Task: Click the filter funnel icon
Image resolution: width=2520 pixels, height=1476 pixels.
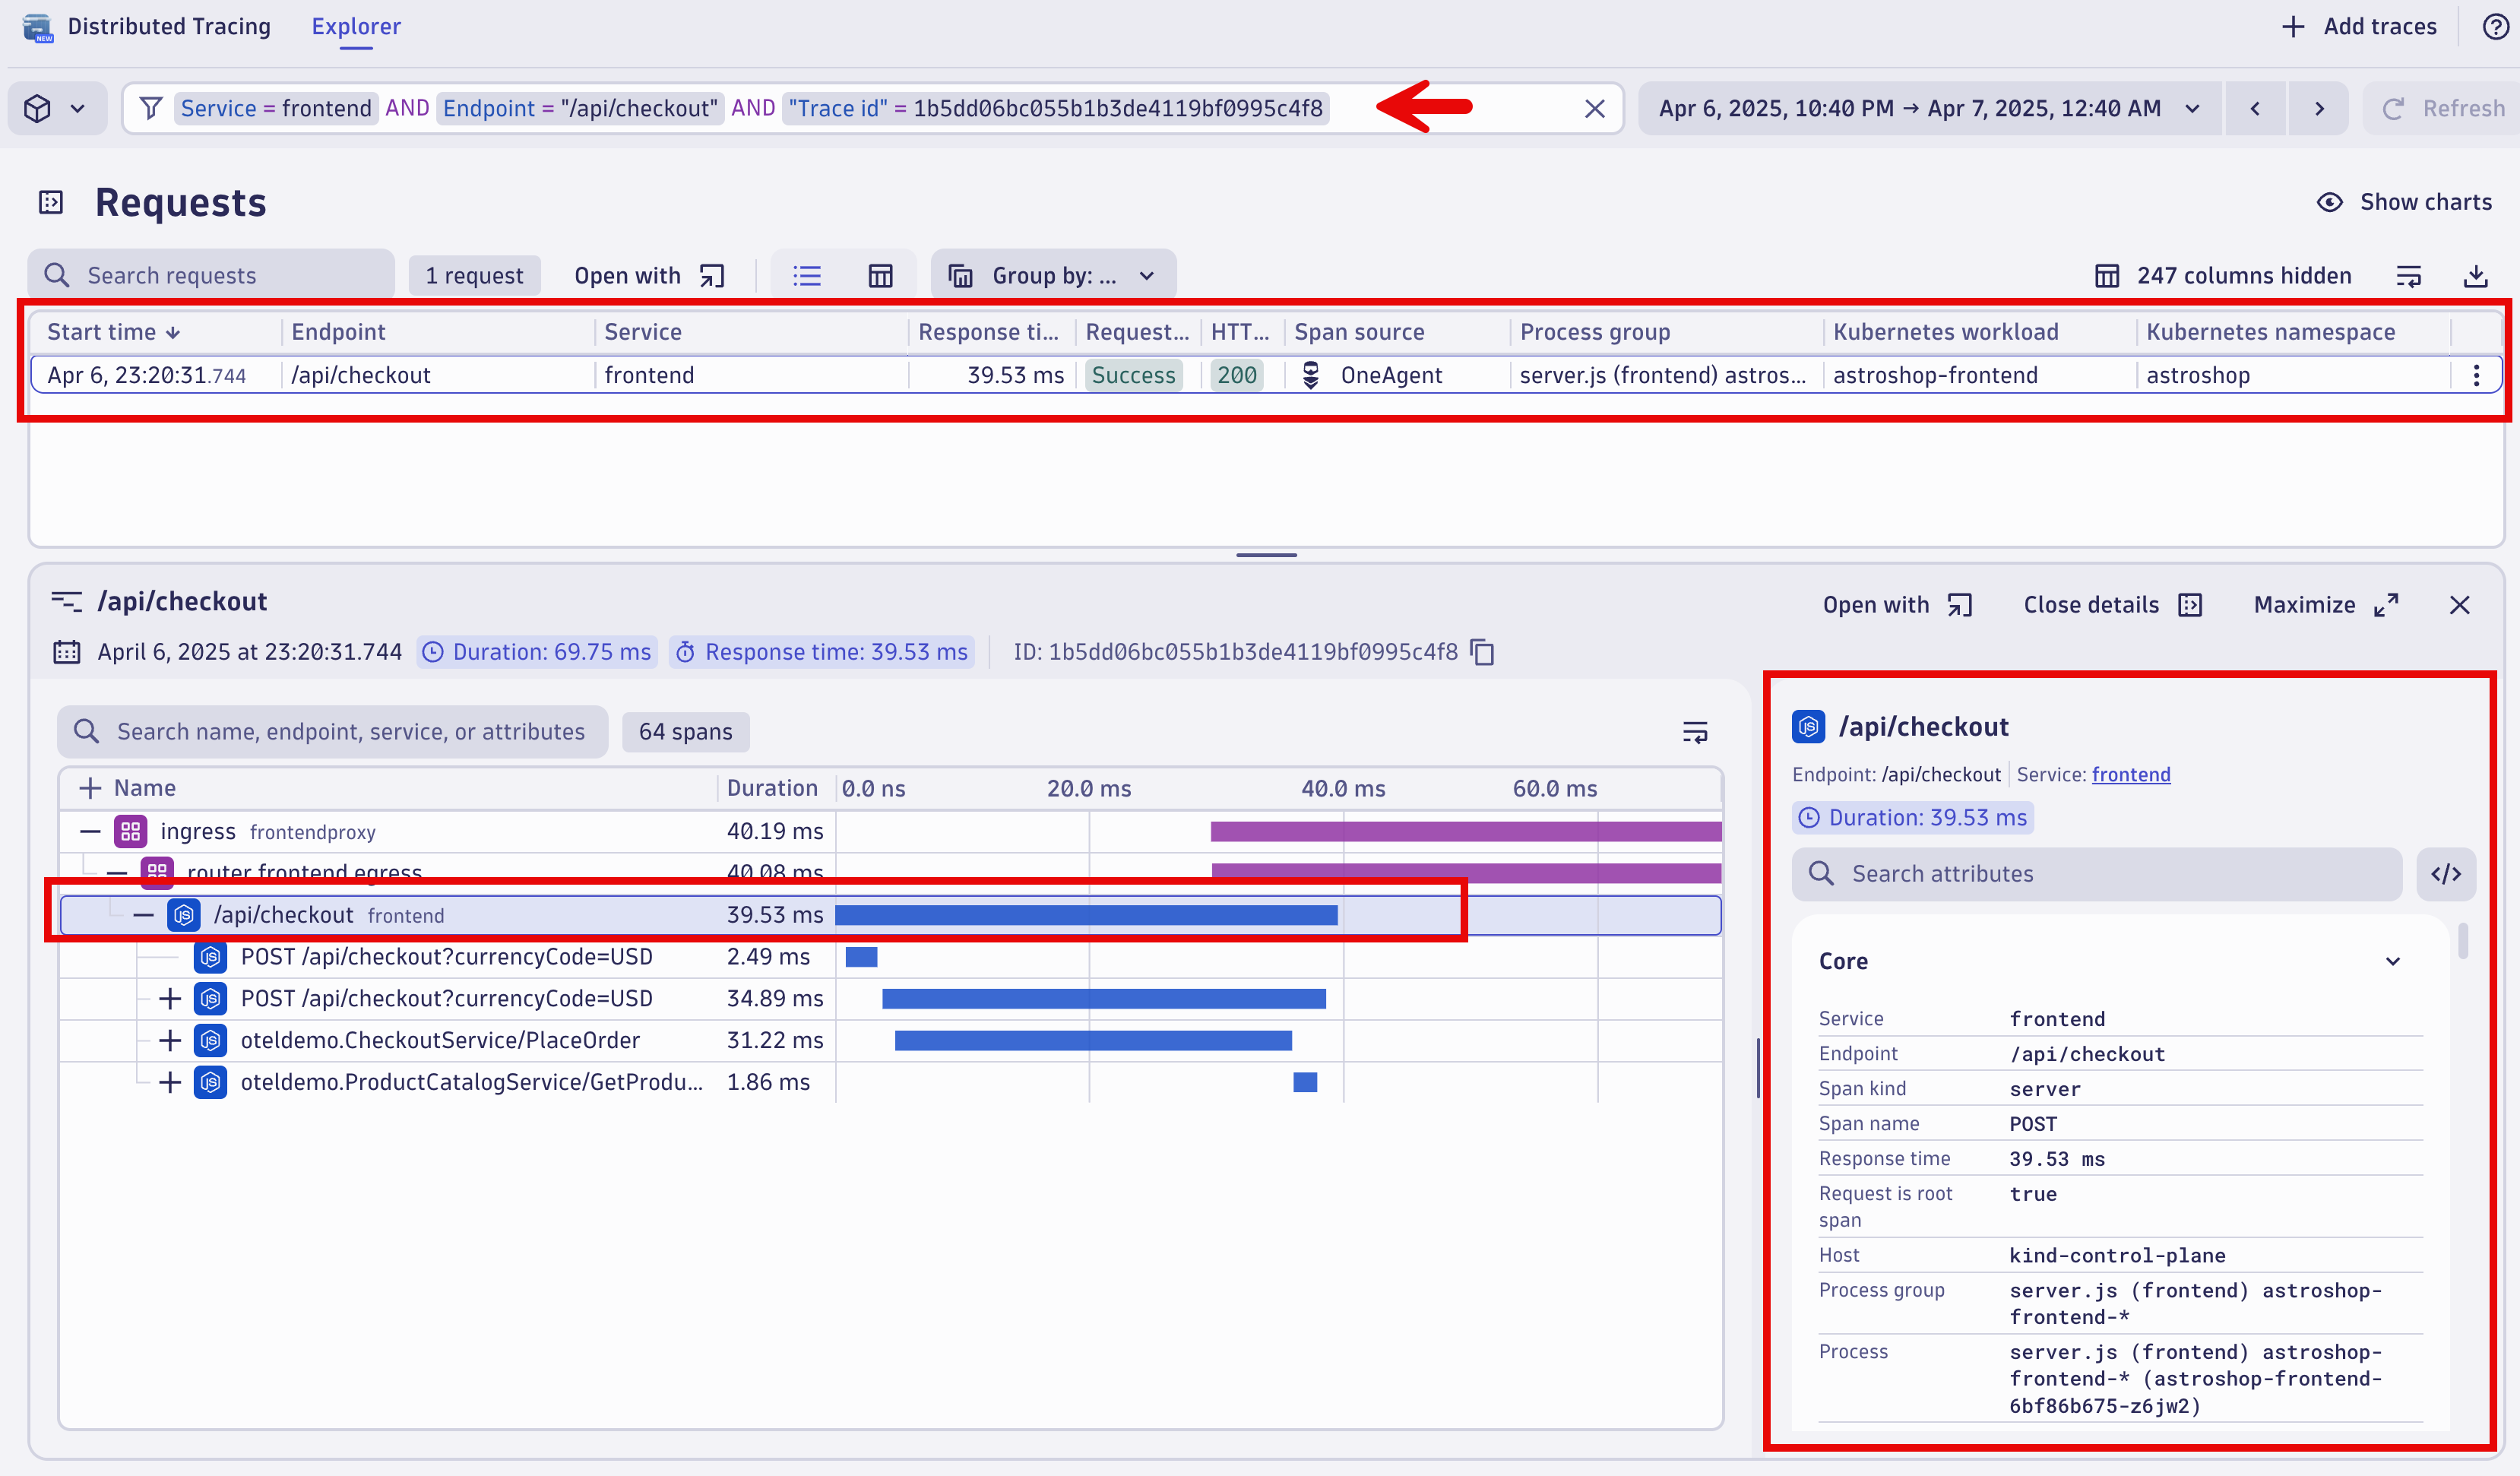Action: 151,108
